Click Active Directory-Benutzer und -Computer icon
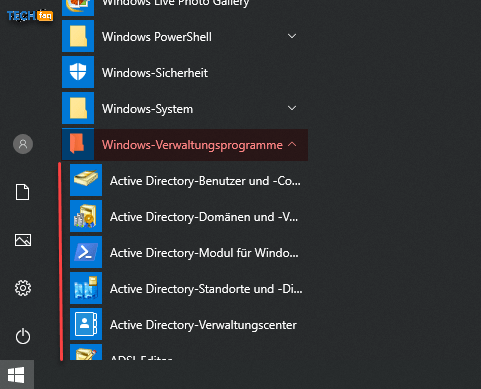Image resolution: width=481 pixels, height=389 pixels. pyautogui.click(x=86, y=180)
